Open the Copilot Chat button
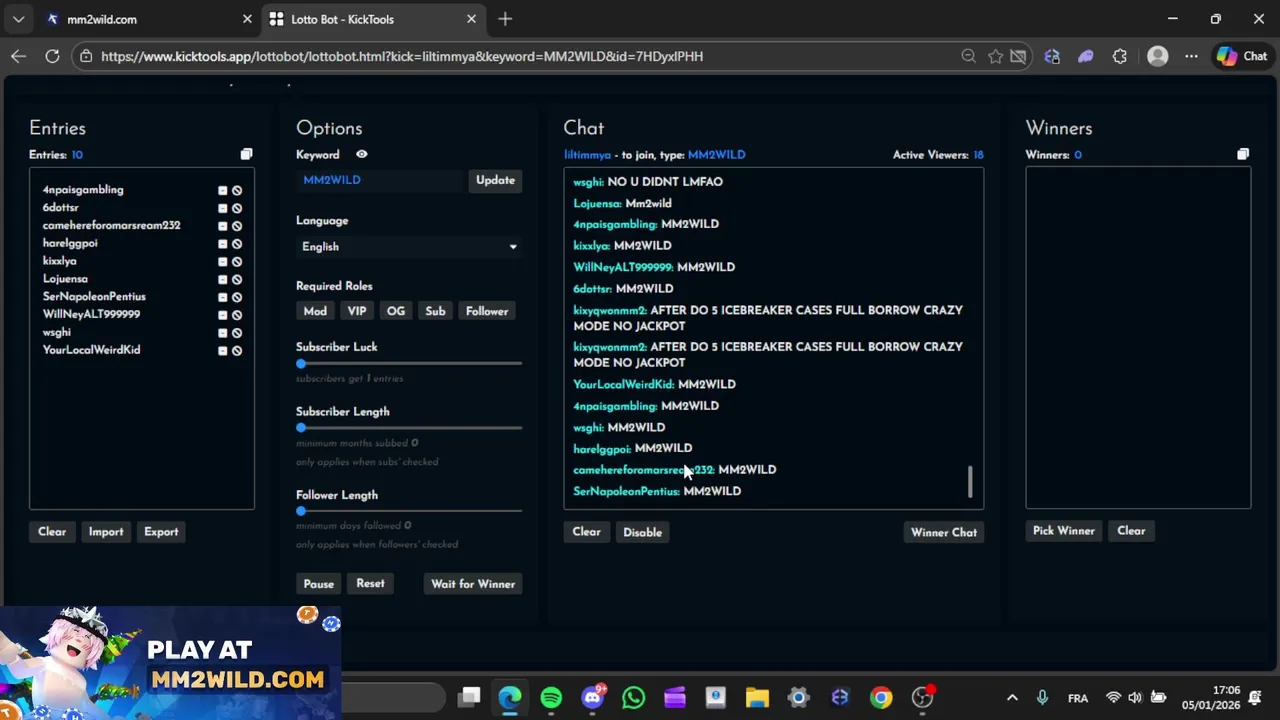Screen dimensions: 1280x720 coord(1242,56)
